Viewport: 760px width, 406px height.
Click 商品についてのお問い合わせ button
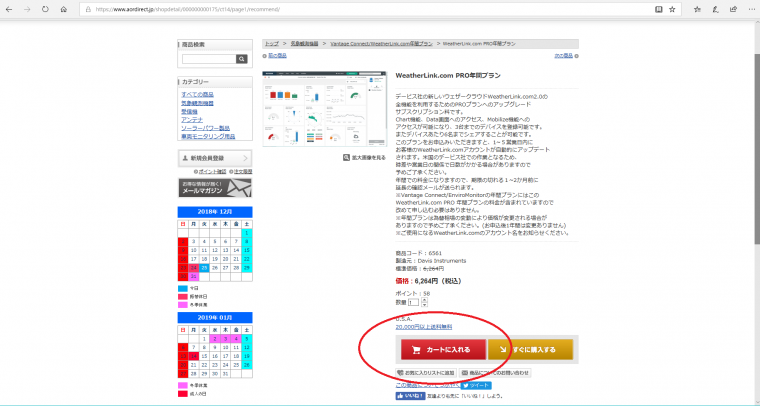coord(495,373)
